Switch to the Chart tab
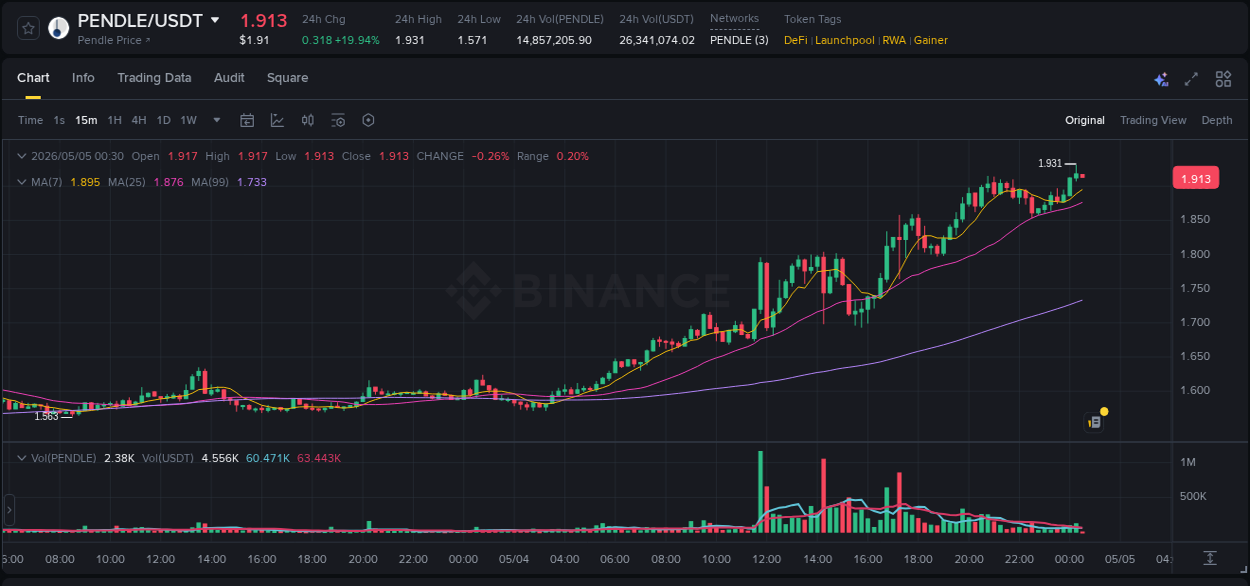1250x586 pixels. 33,78
